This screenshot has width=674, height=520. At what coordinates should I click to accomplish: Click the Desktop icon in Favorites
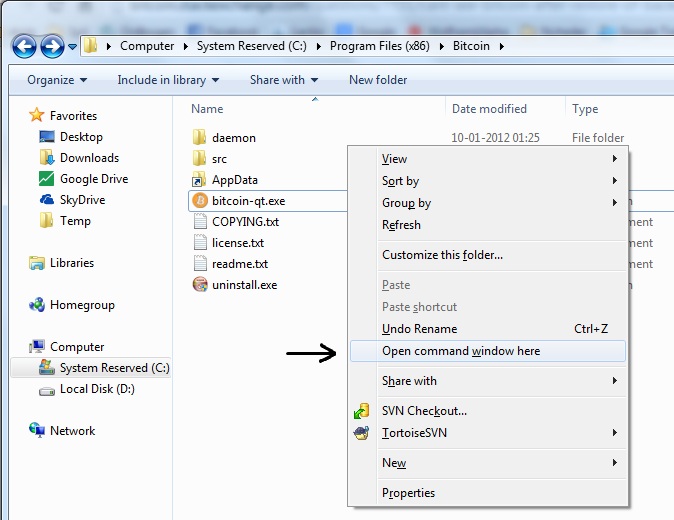46,137
